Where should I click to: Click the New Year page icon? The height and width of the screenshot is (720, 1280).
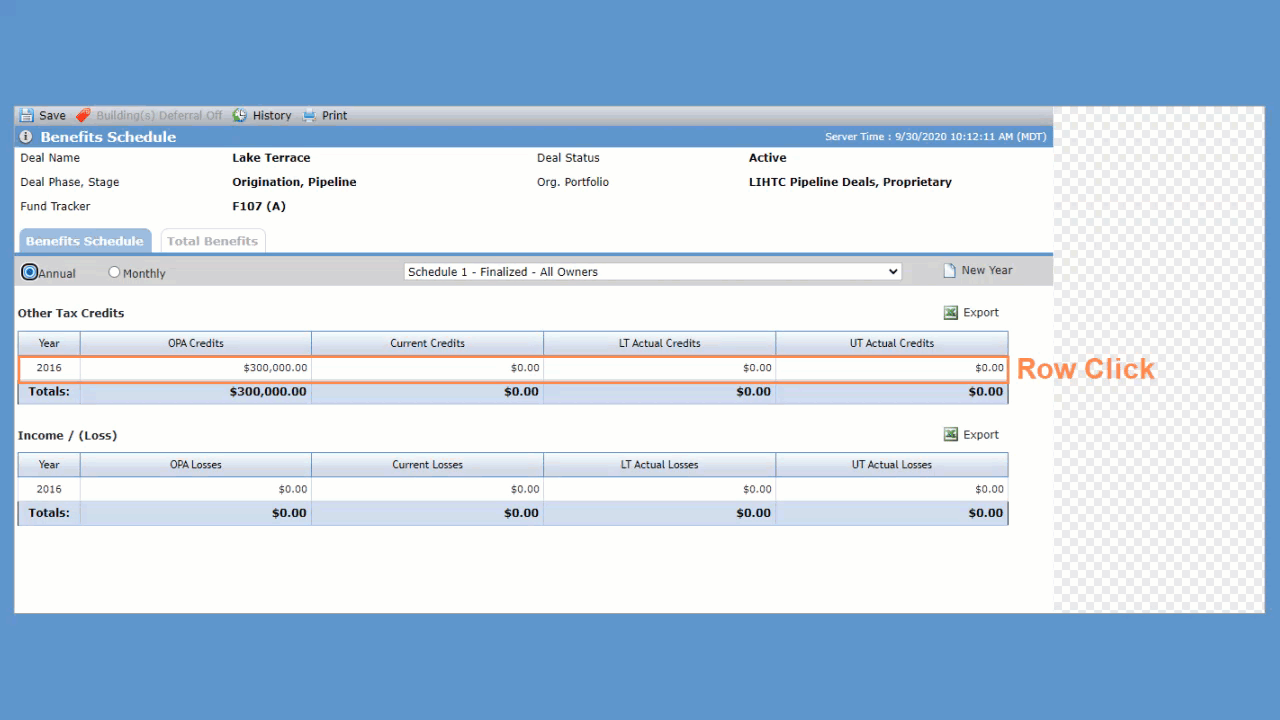tap(950, 271)
